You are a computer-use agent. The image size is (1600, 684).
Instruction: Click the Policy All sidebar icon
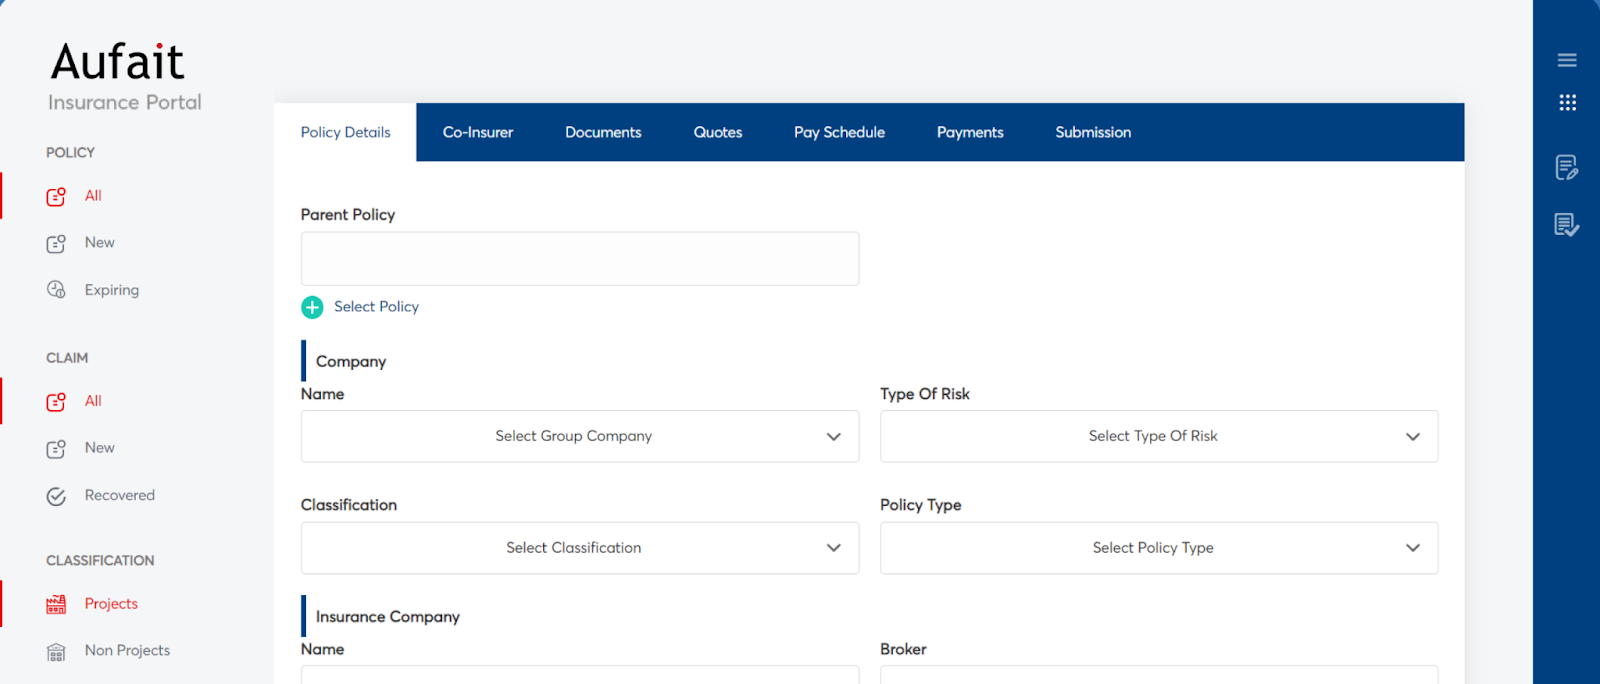click(56, 196)
